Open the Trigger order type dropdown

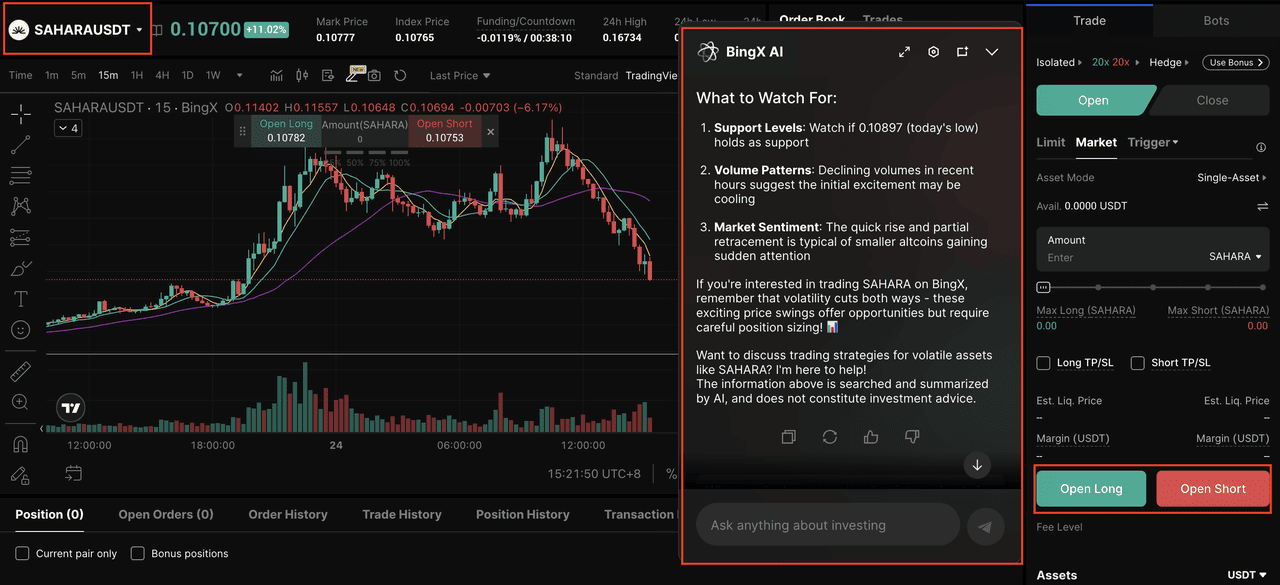click(x=1153, y=142)
